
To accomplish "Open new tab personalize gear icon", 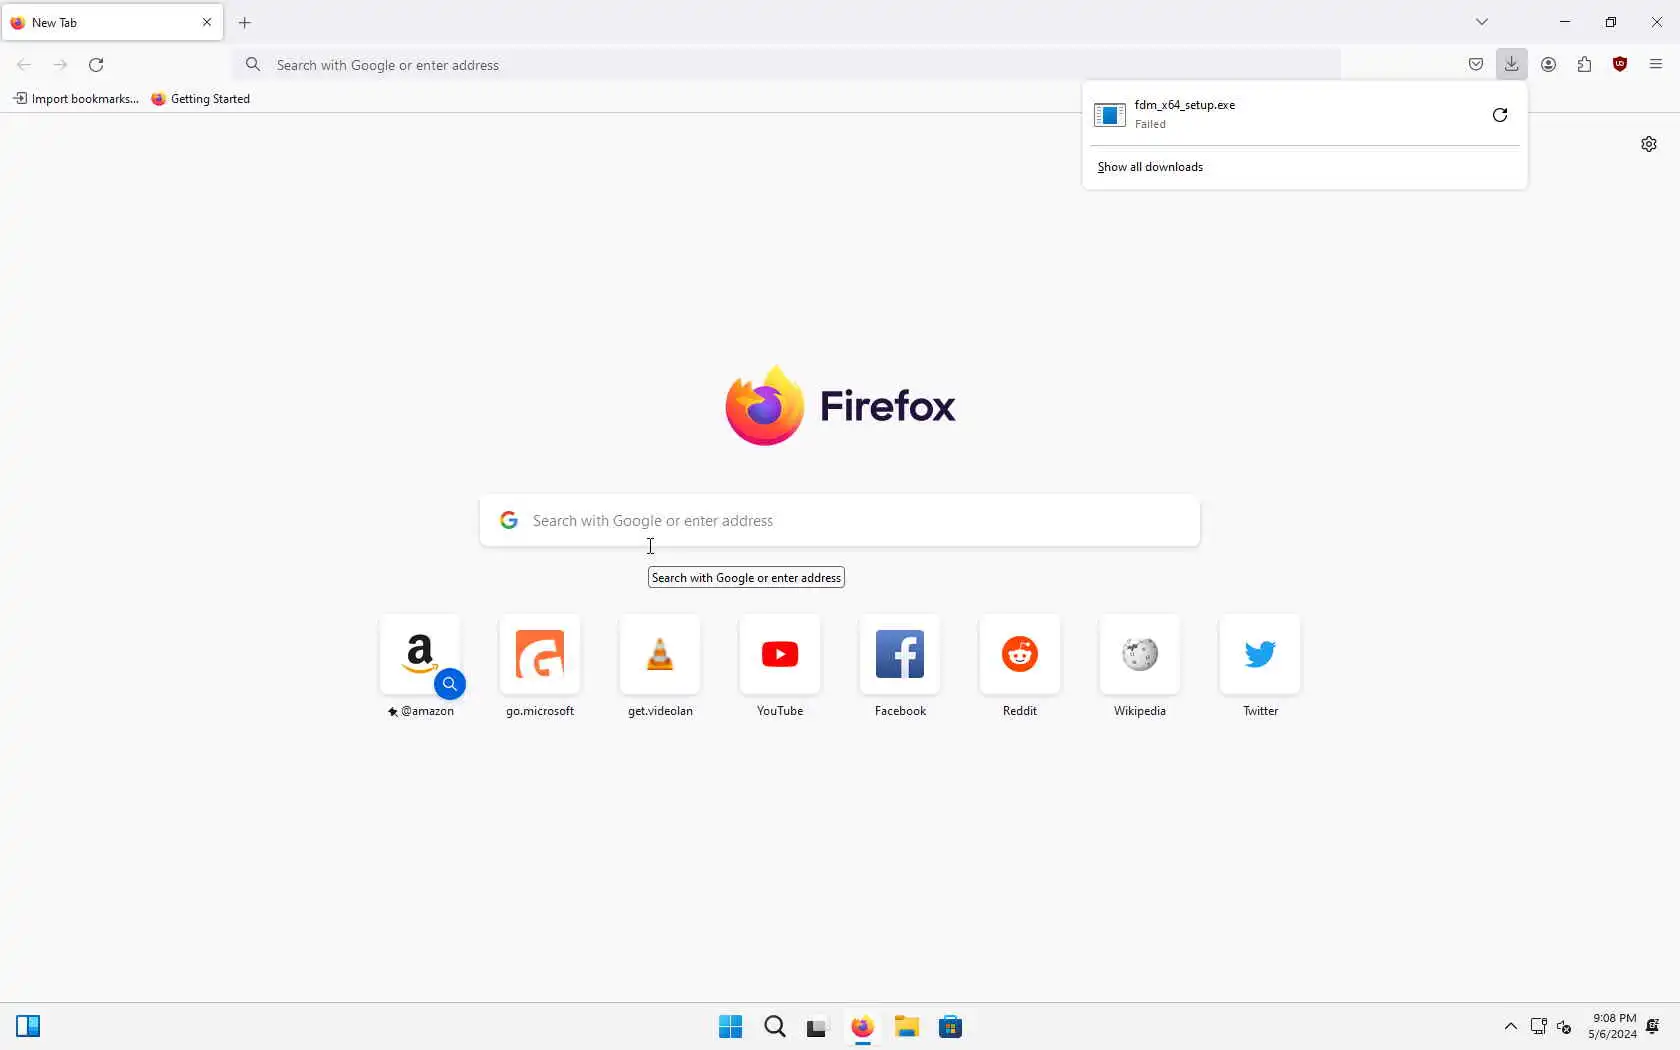I will (1649, 144).
